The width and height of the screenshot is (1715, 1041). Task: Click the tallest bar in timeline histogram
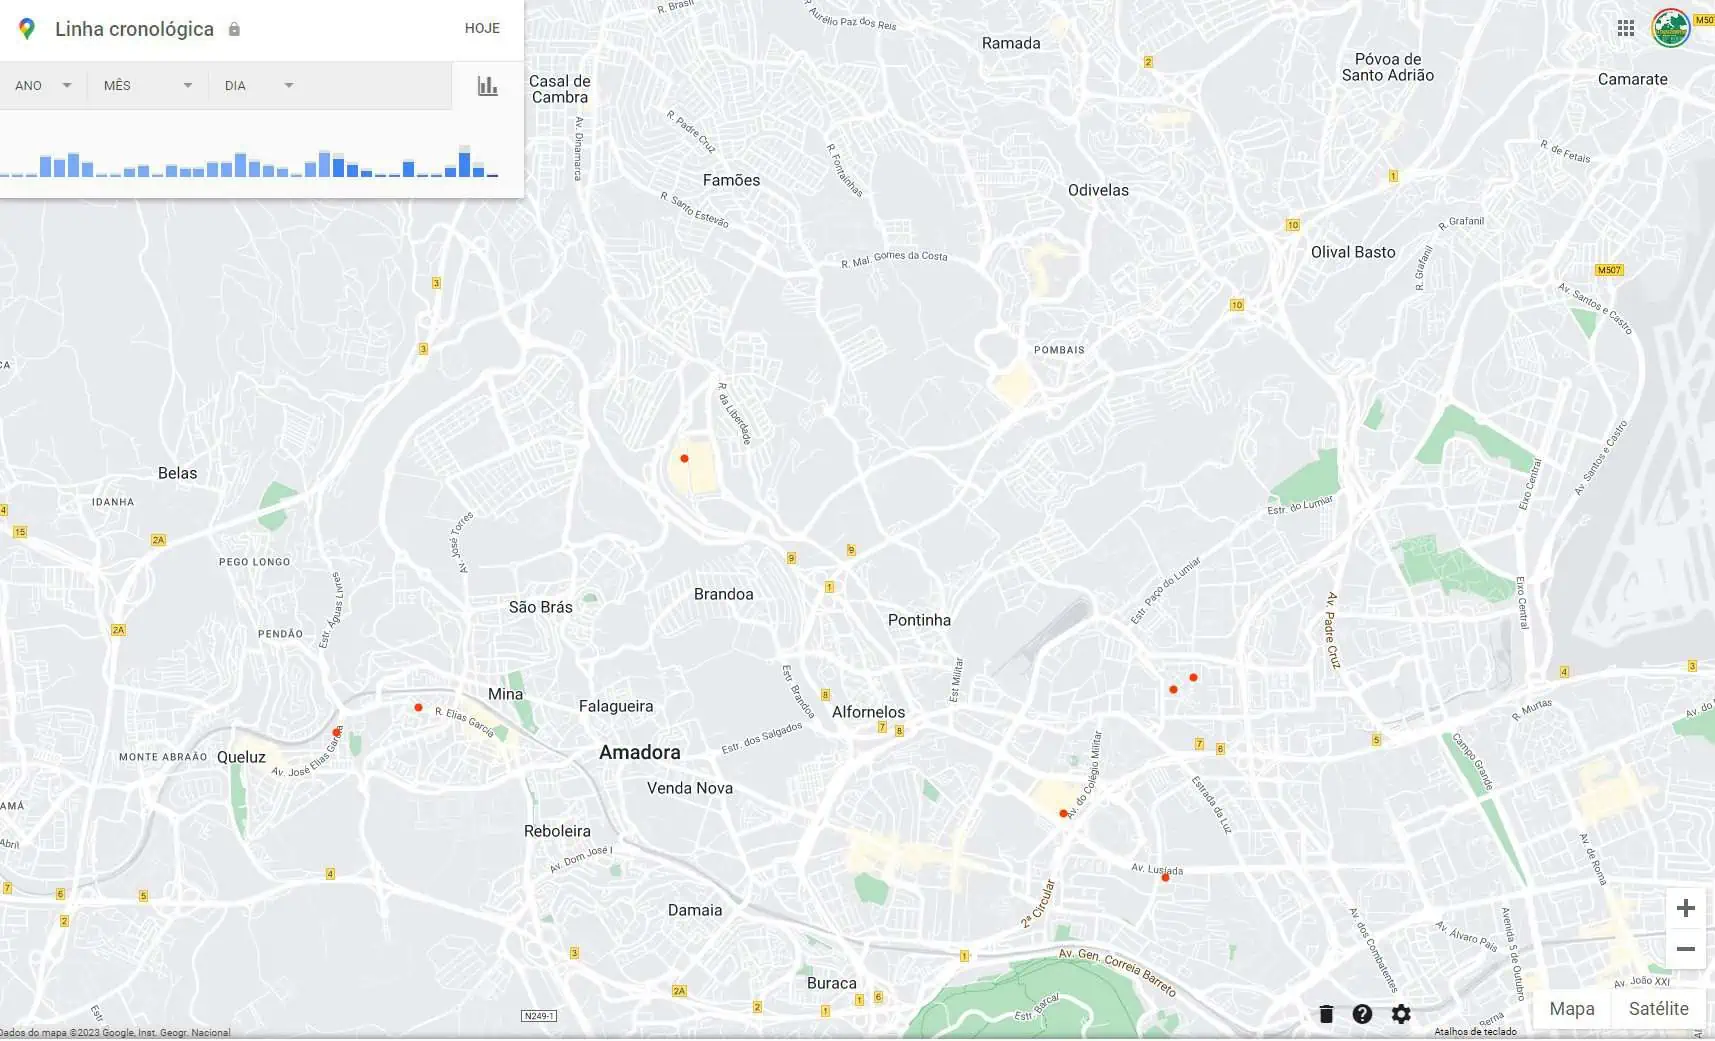(464, 162)
